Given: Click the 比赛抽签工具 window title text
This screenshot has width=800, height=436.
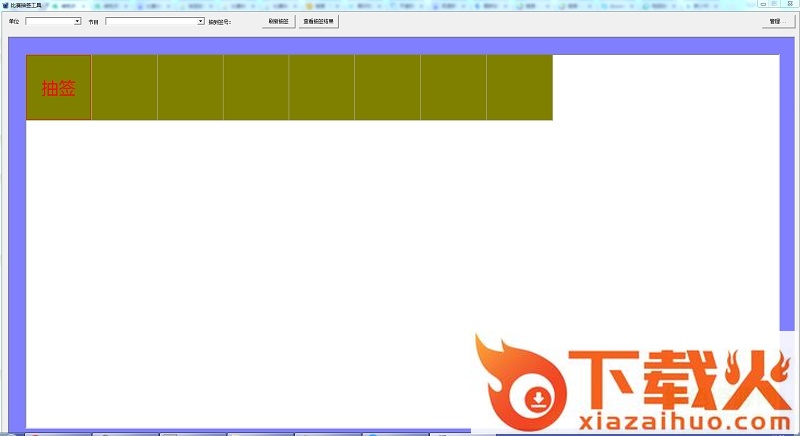Looking at the screenshot, I should (27, 5).
